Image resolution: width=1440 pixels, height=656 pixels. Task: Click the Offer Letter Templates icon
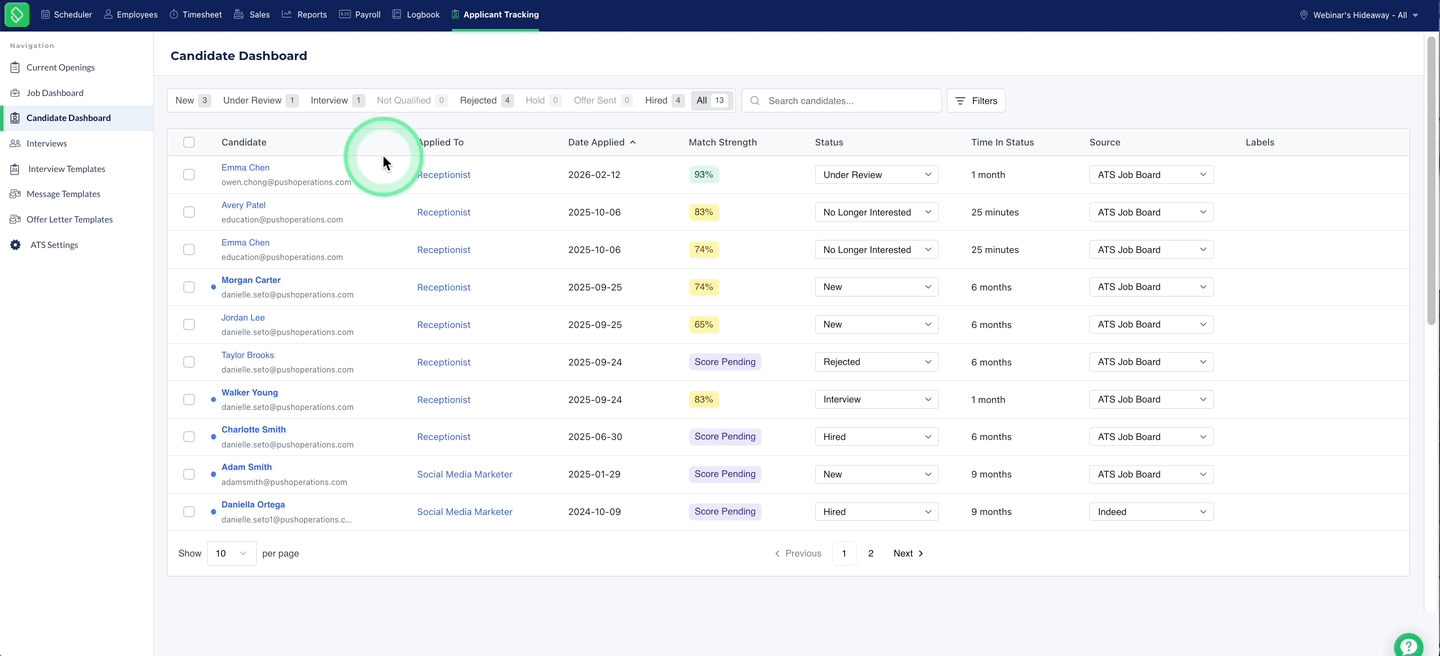pos(15,219)
